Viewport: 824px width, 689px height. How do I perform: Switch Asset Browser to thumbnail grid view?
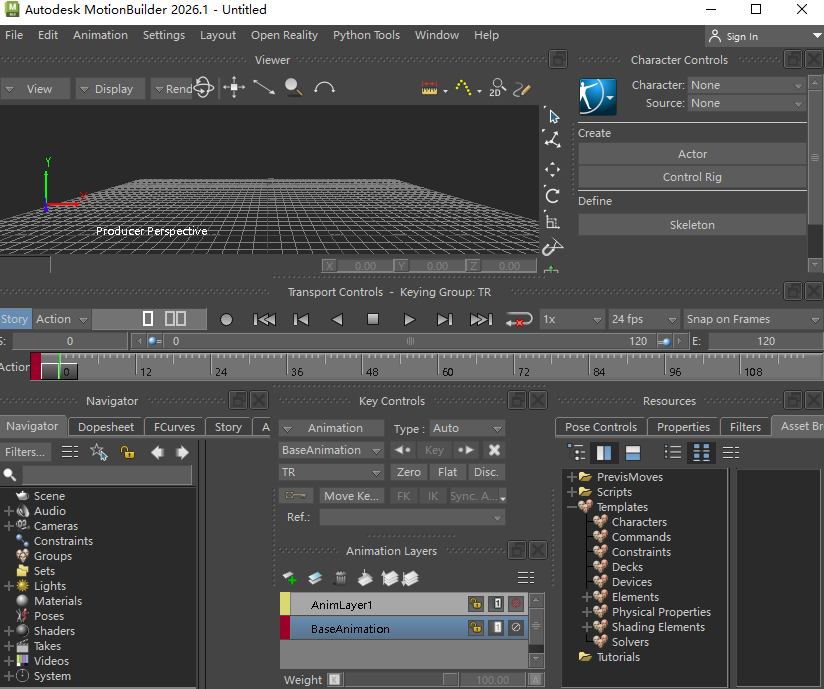pos(701,452)
